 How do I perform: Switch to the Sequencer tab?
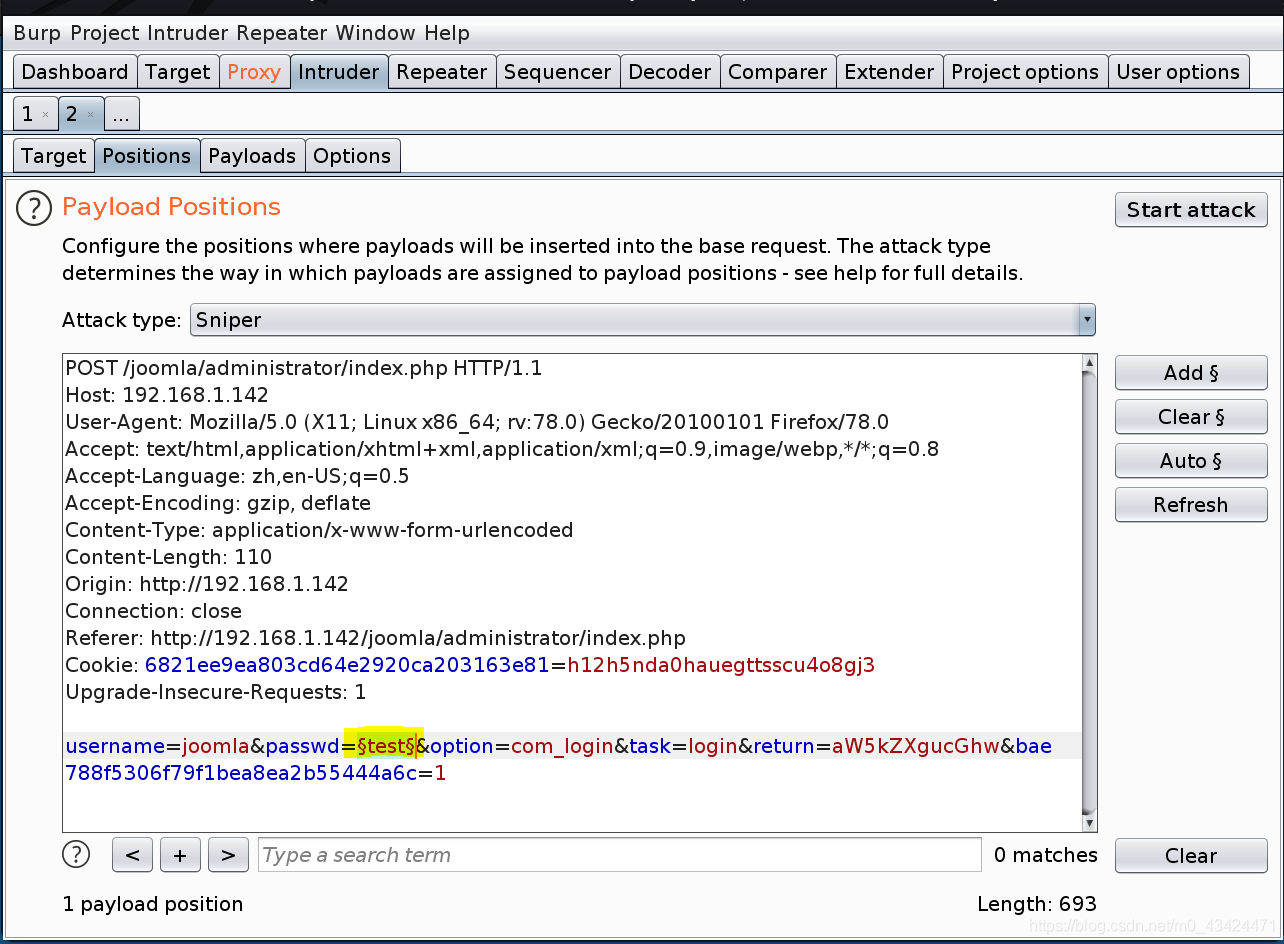click(558, 72)
